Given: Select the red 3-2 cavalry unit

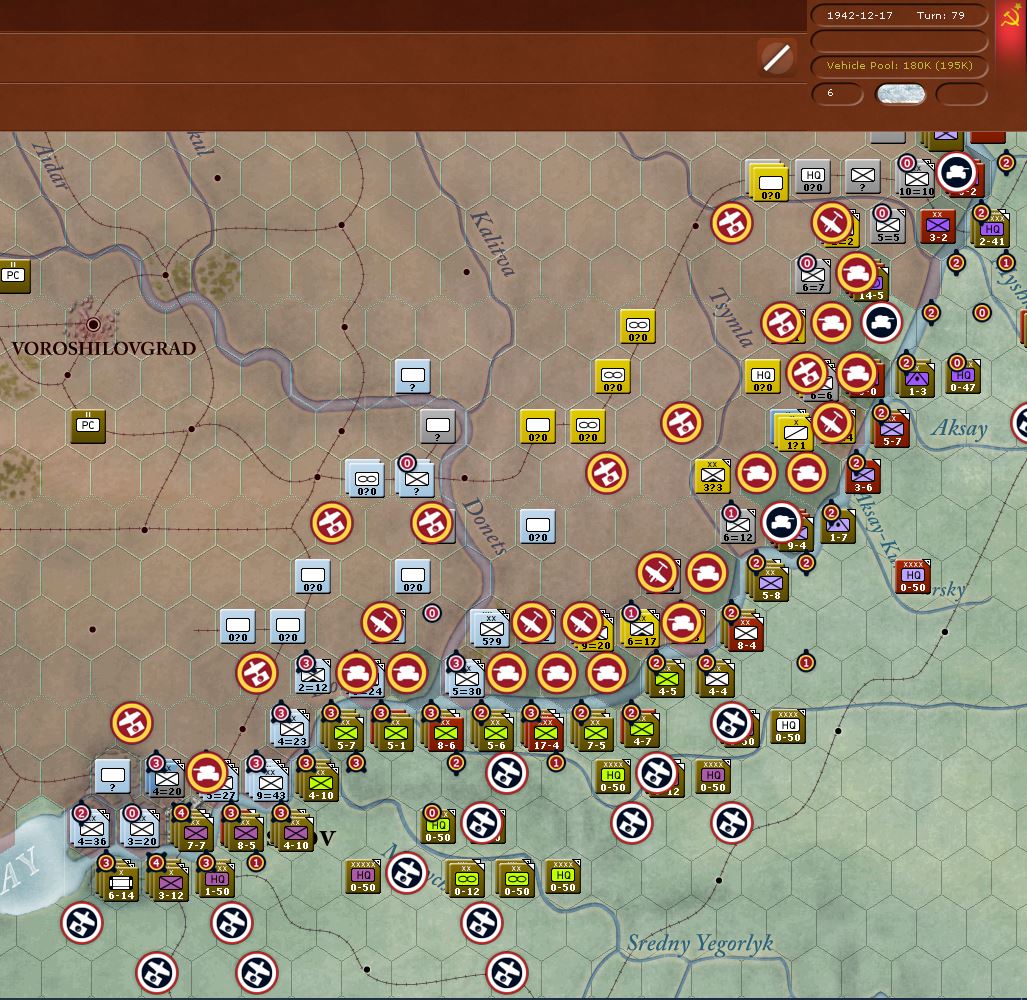Looking at the screenshot, I should point(937,225).
